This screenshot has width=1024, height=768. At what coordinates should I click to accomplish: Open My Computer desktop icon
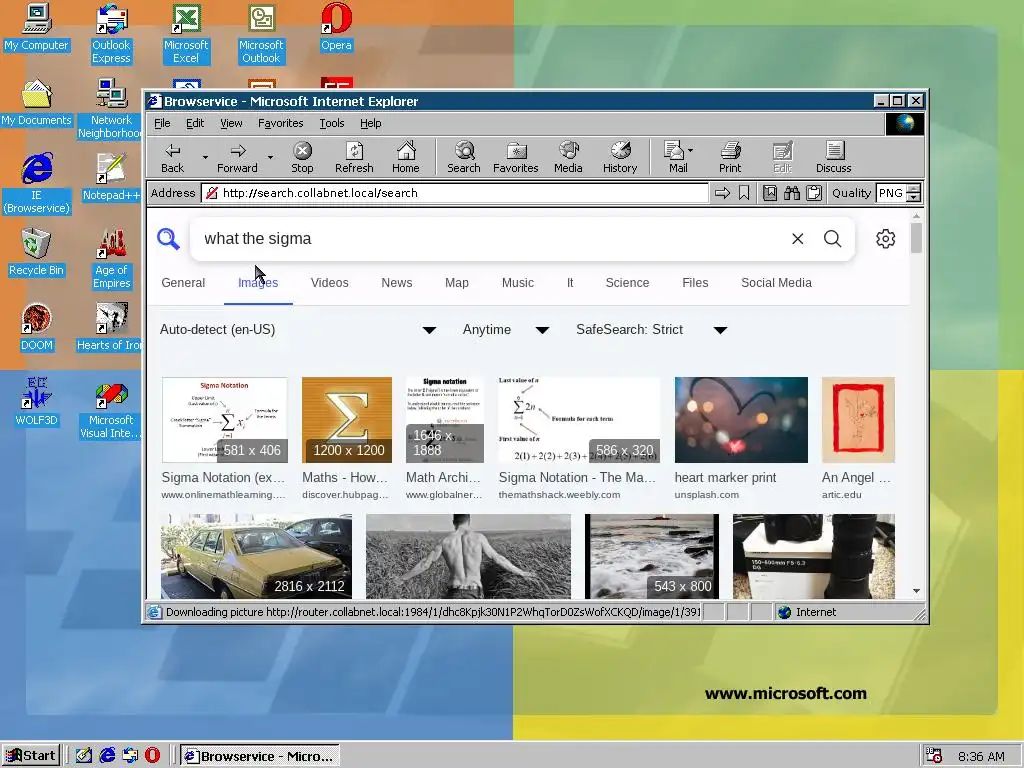(36, 27)
